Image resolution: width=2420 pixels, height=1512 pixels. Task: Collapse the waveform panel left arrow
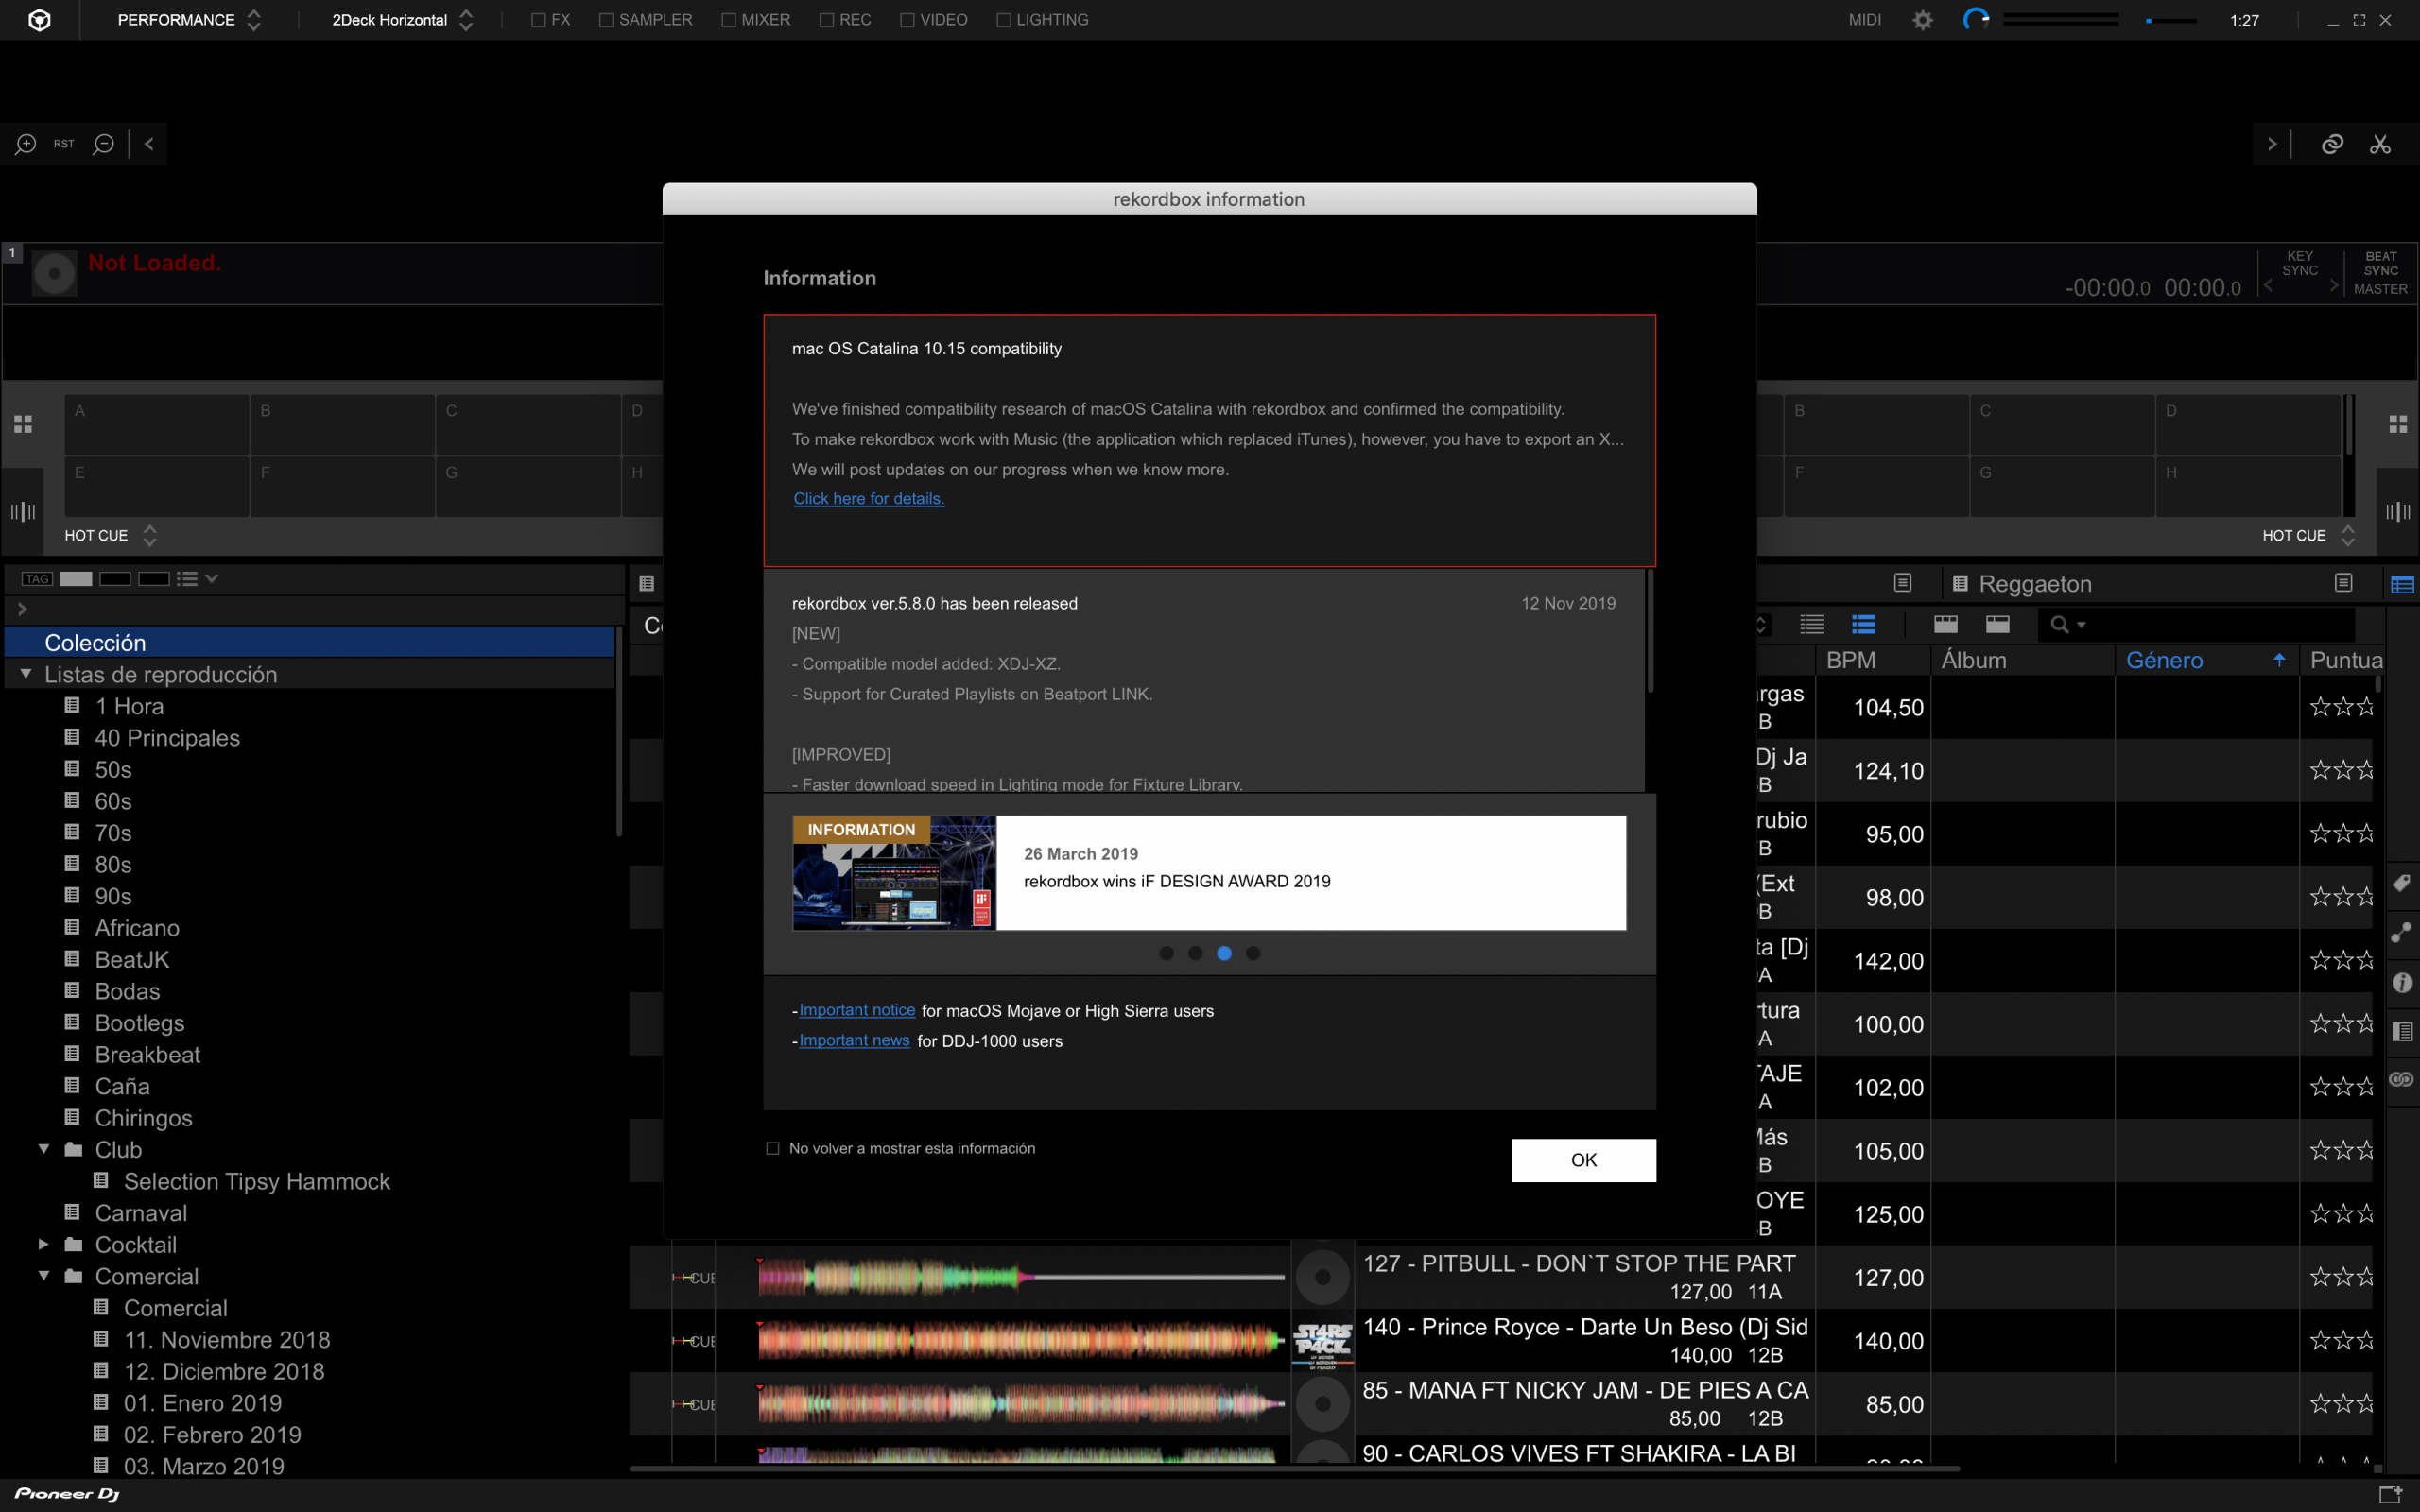coord(149,144)
